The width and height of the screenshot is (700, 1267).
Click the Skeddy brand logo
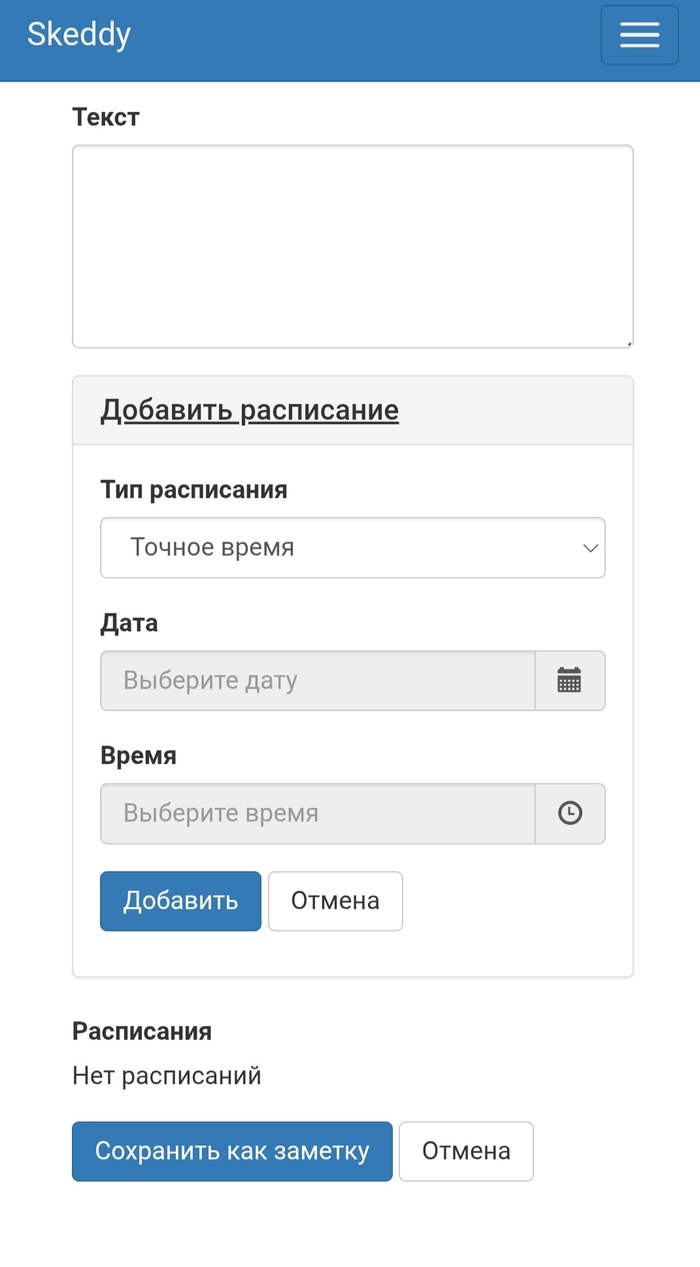pyautogui.click(x=79, y=35)
